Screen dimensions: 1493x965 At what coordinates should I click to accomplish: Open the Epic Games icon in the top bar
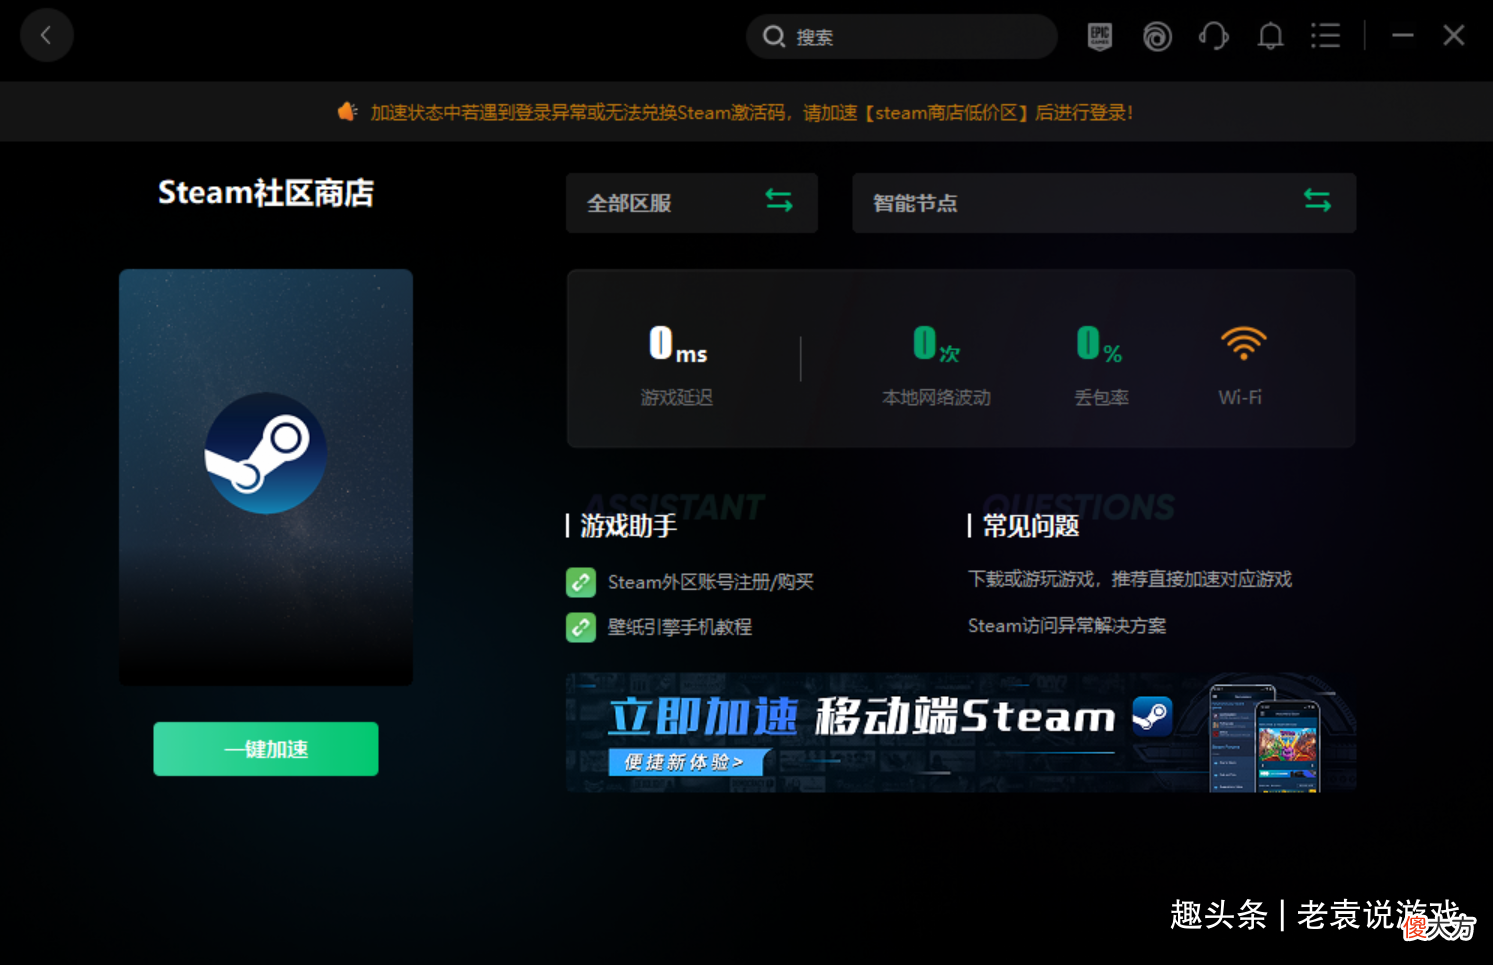[1099, 37]
